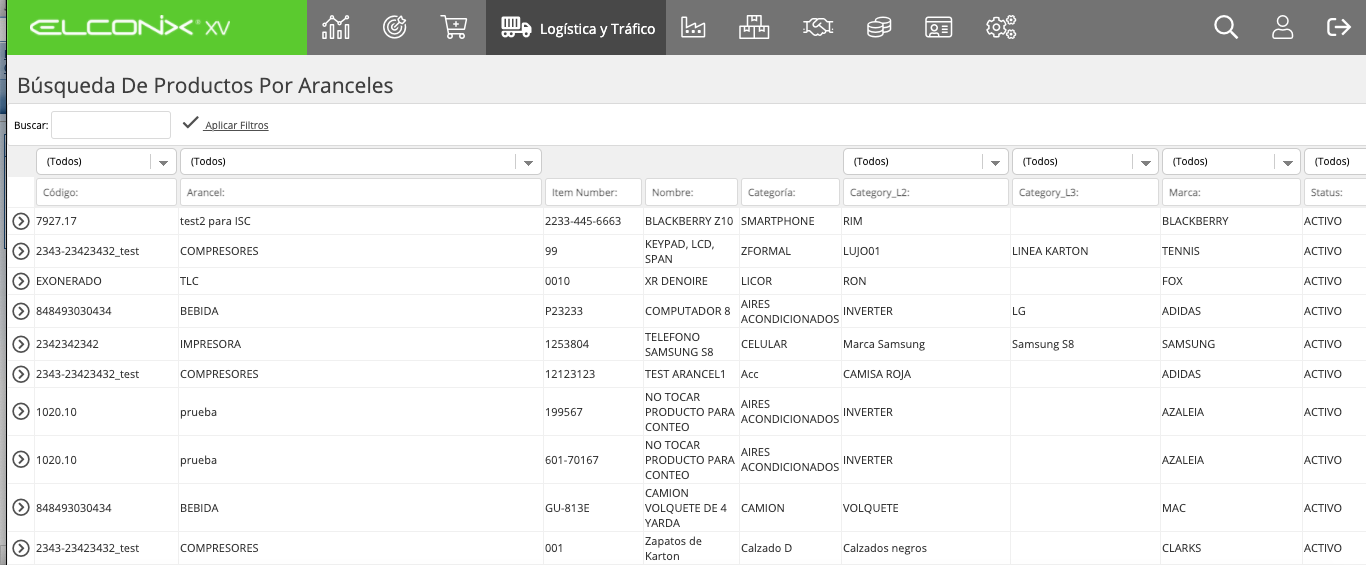This screenshot has height=565, width=1366.
Task: Click the Nombre filter input
Action: point(691,192)
